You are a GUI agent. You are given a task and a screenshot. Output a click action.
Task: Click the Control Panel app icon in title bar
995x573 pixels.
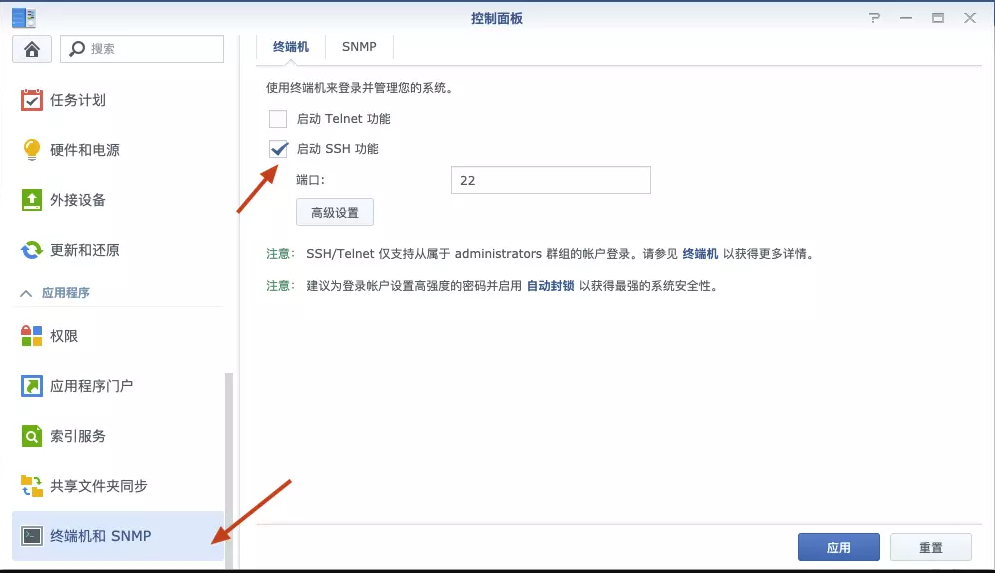[24, 18]
